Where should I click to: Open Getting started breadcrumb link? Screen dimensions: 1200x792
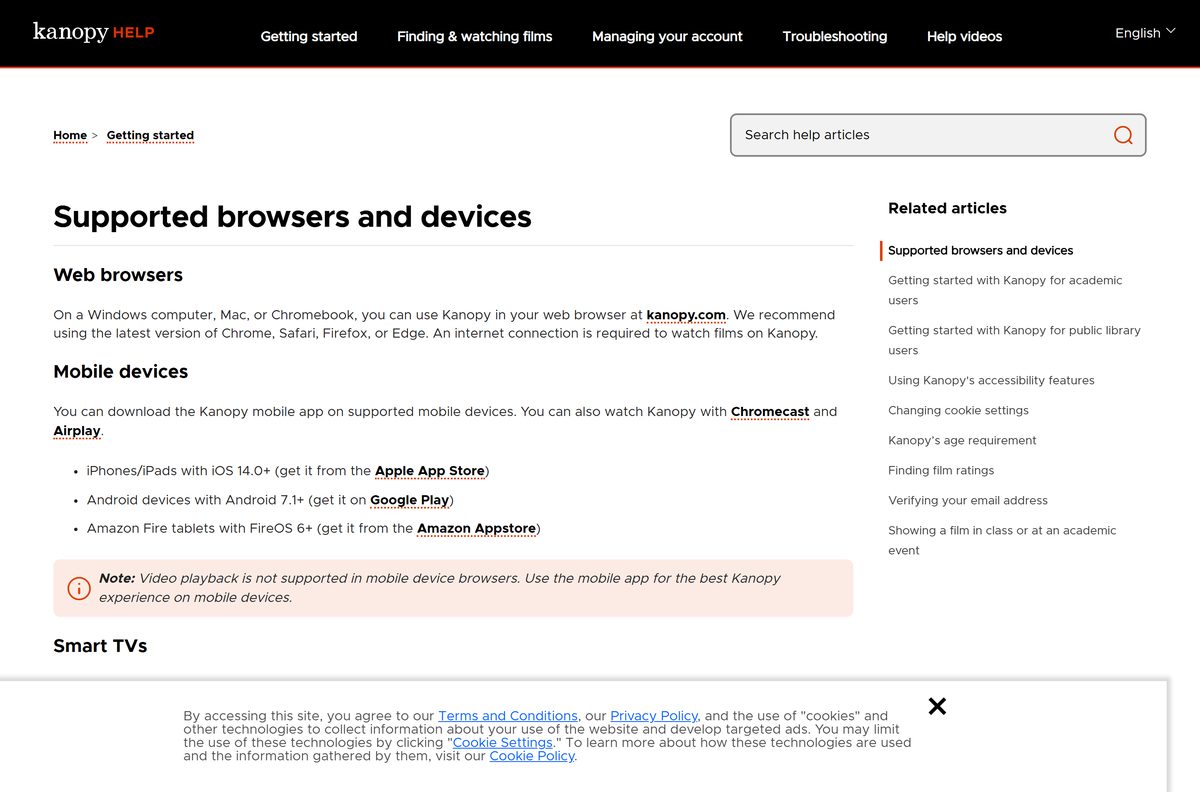pyautogui.click(x=150, y=135)
